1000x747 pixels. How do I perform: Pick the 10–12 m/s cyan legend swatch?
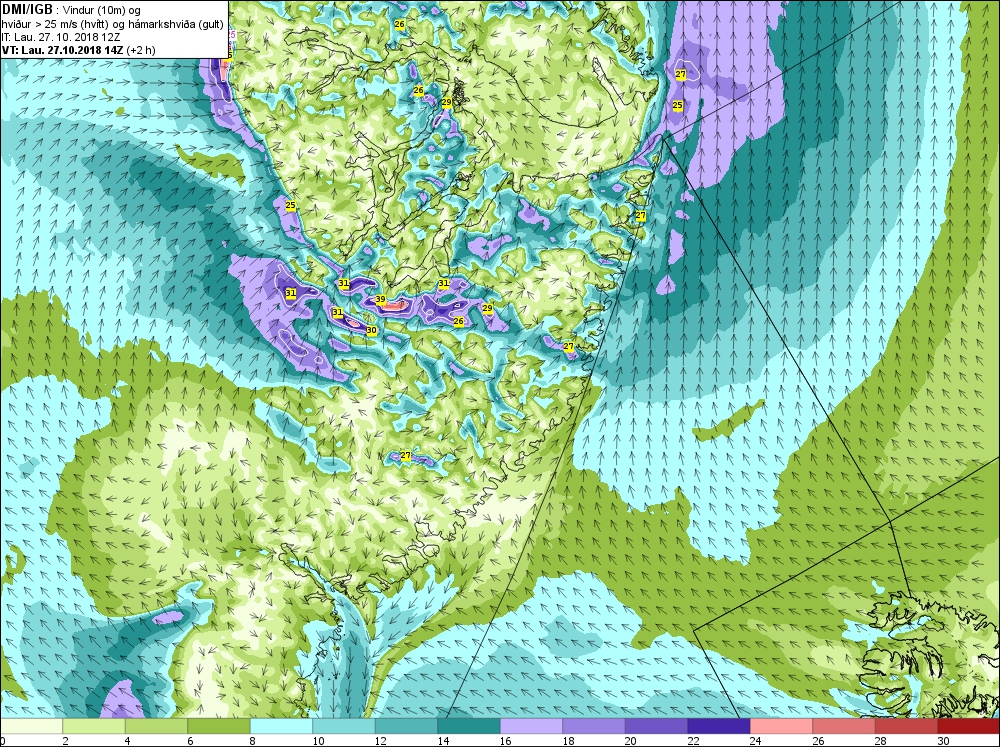tap(344, 726)
